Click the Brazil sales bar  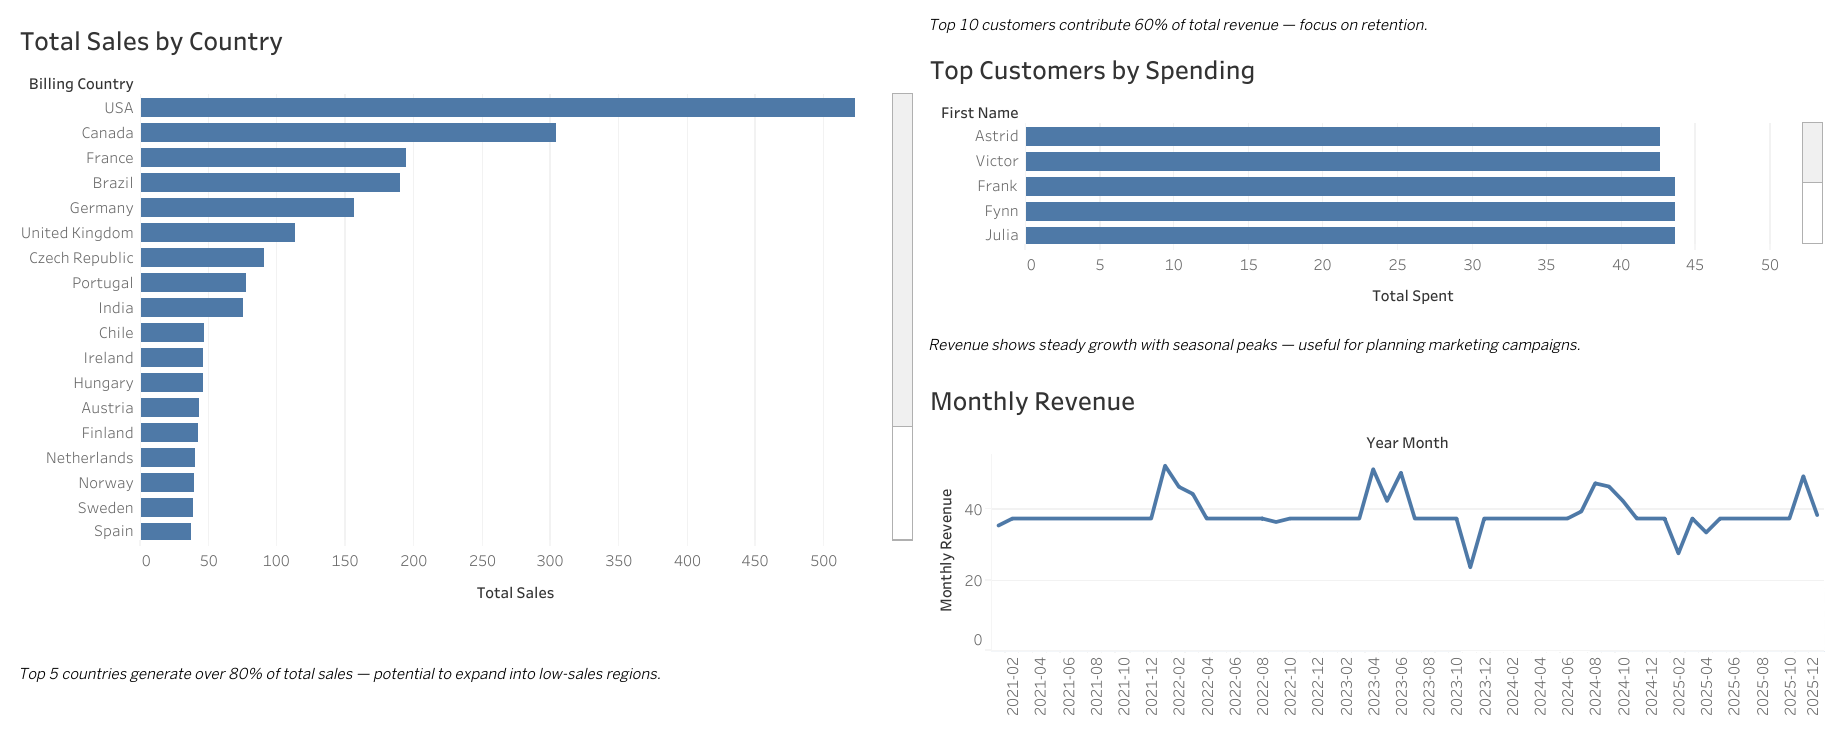270,183
